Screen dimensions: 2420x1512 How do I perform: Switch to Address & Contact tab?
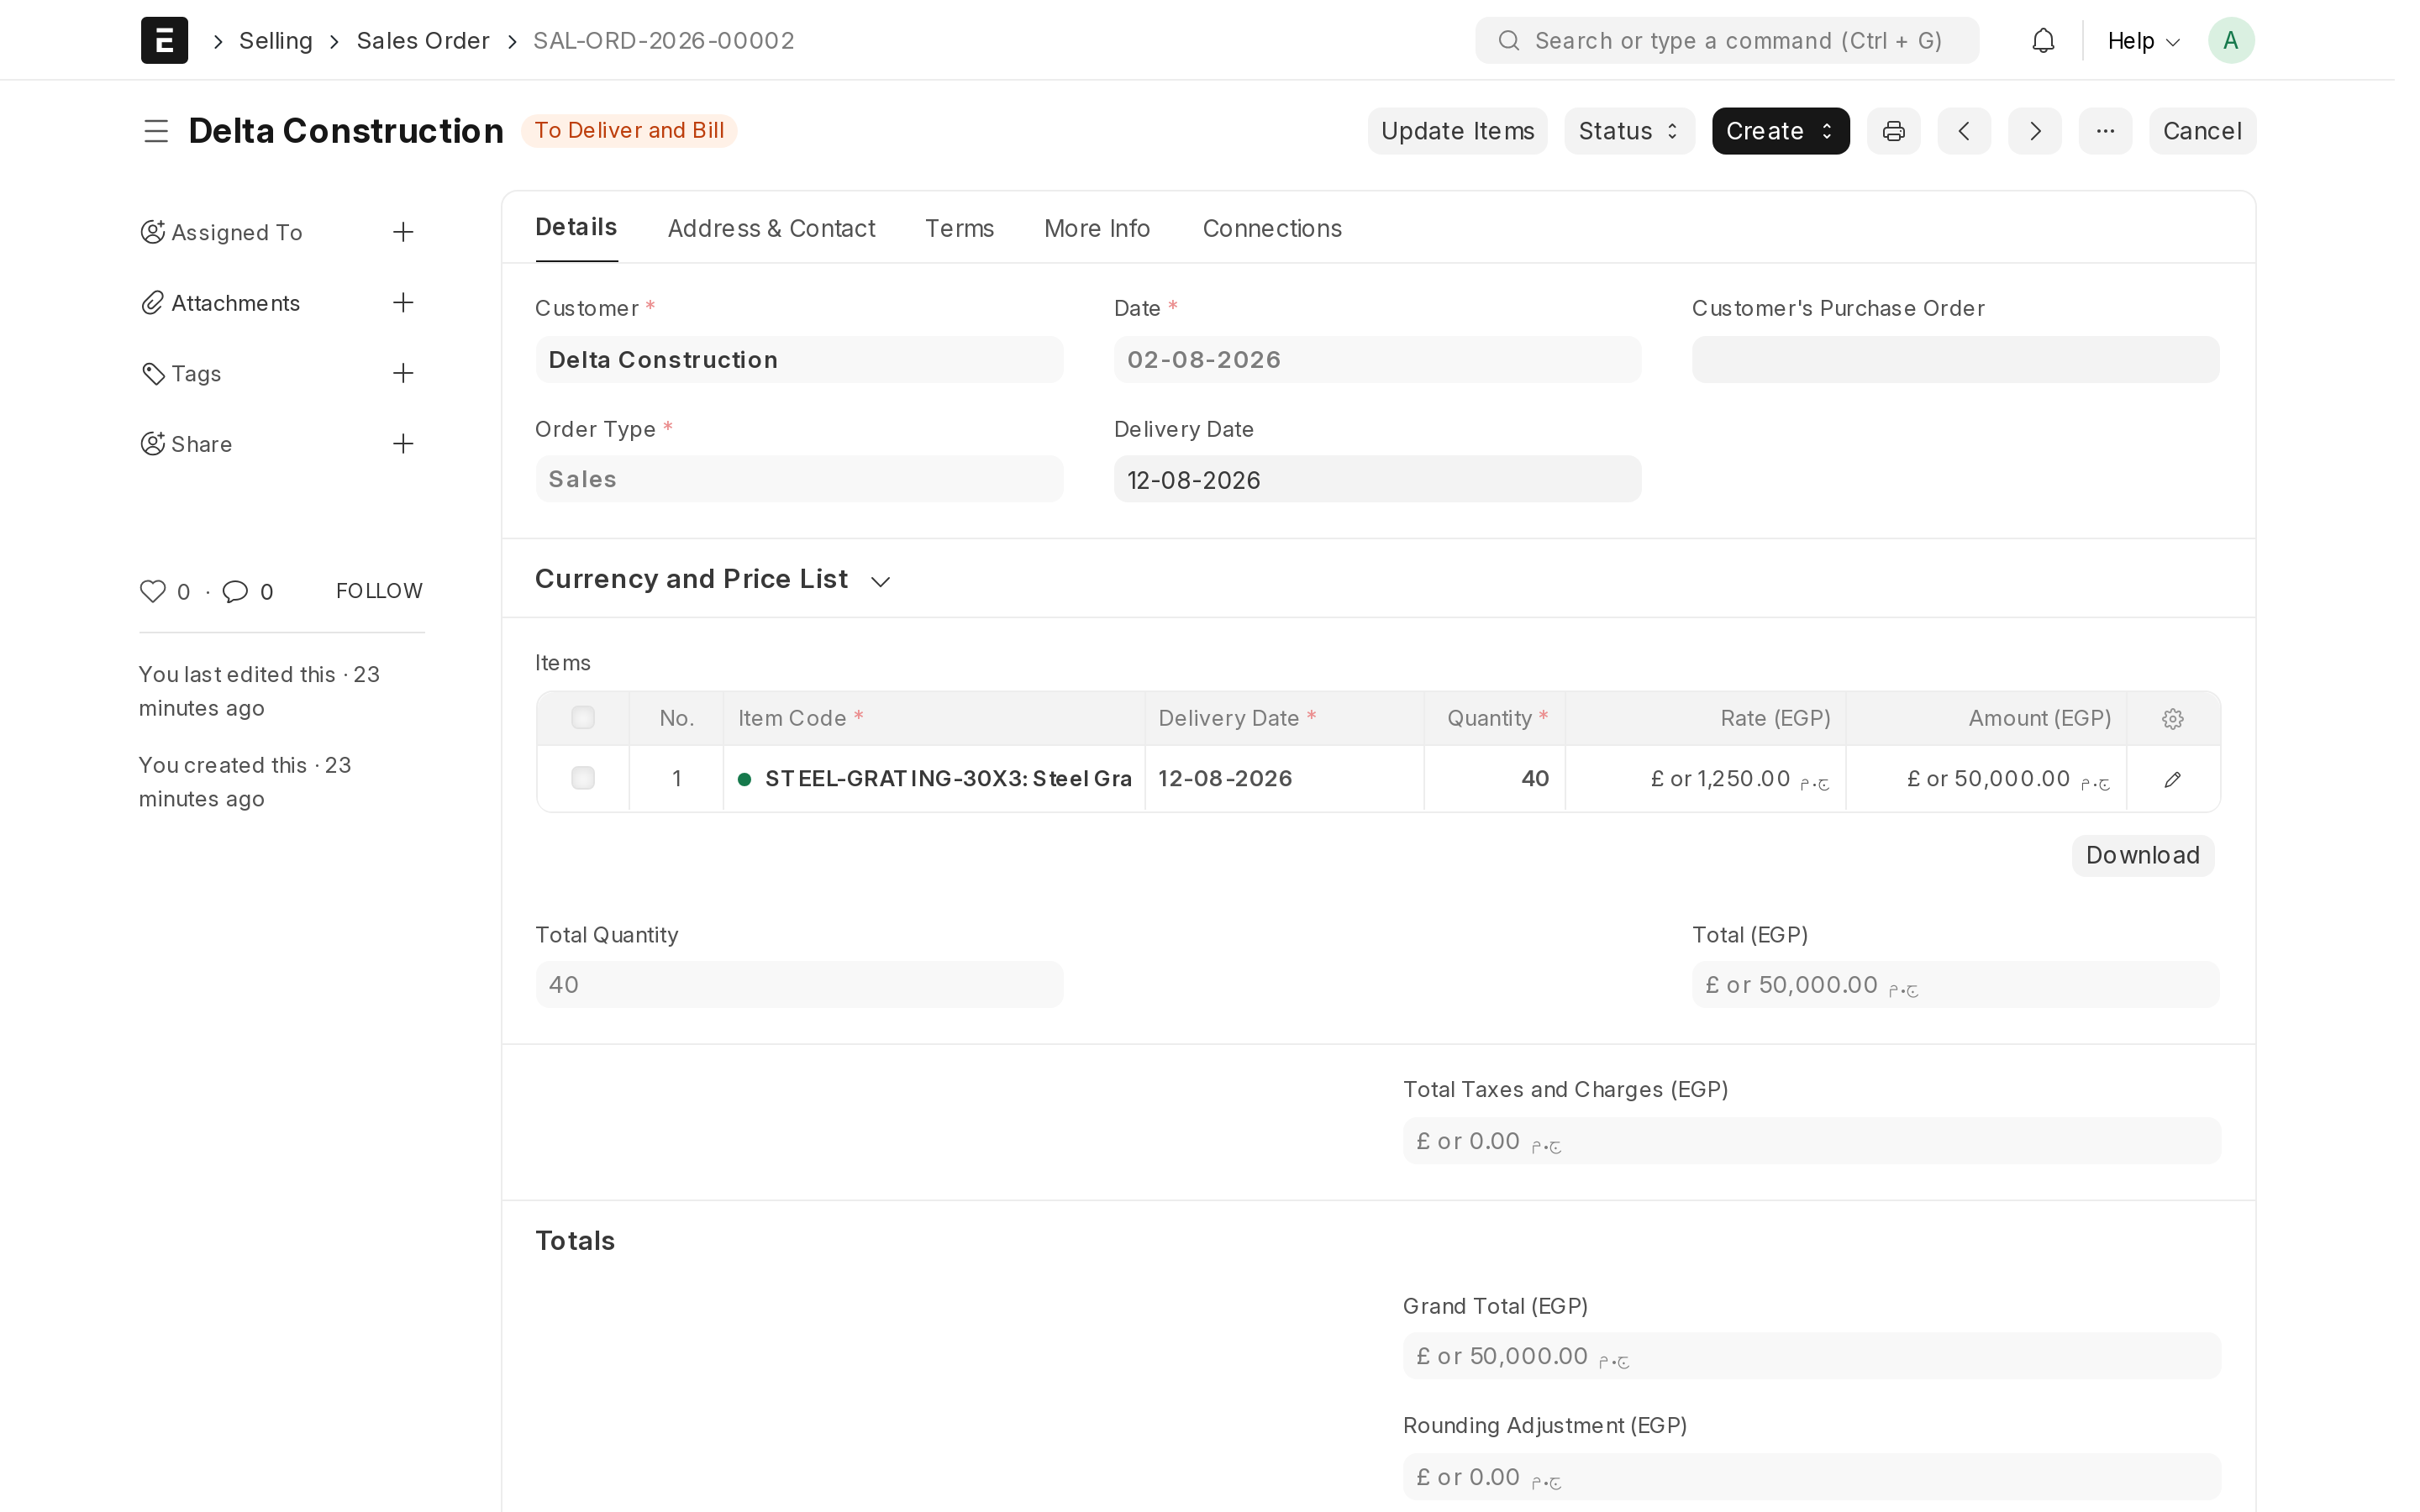(771, 228)
